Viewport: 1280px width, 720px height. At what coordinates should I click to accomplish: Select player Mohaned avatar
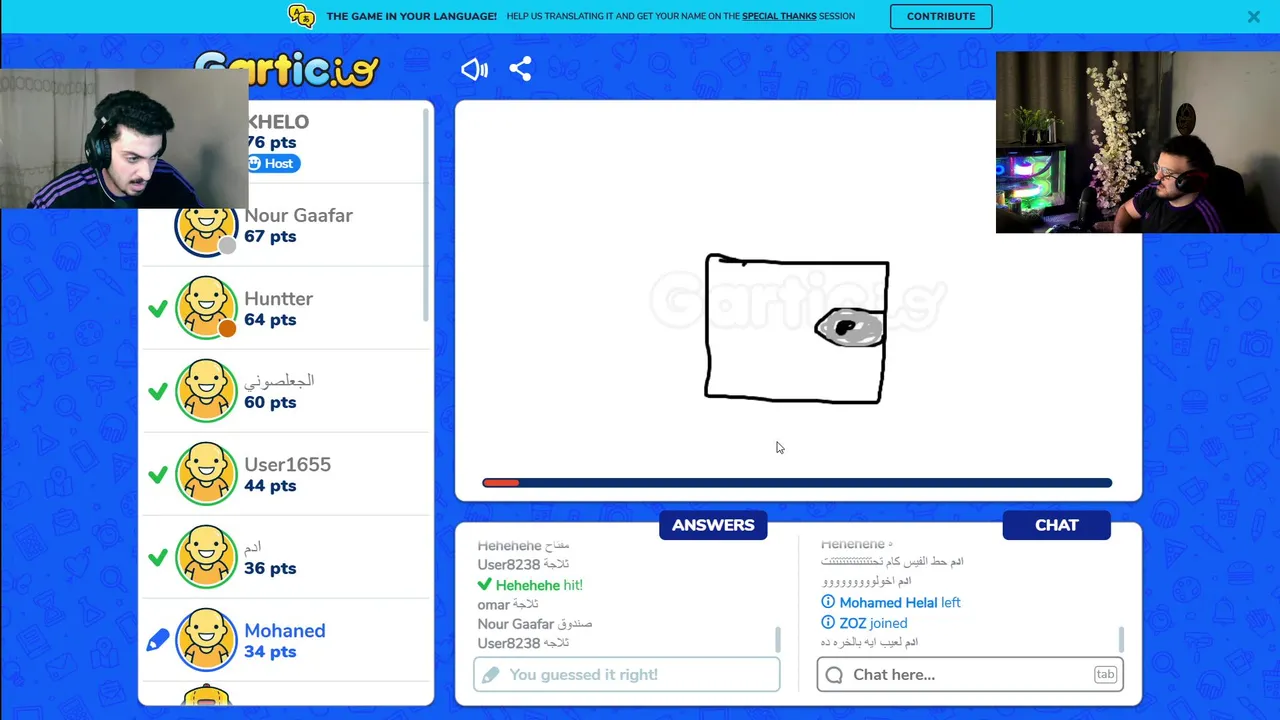coord(206,640)
